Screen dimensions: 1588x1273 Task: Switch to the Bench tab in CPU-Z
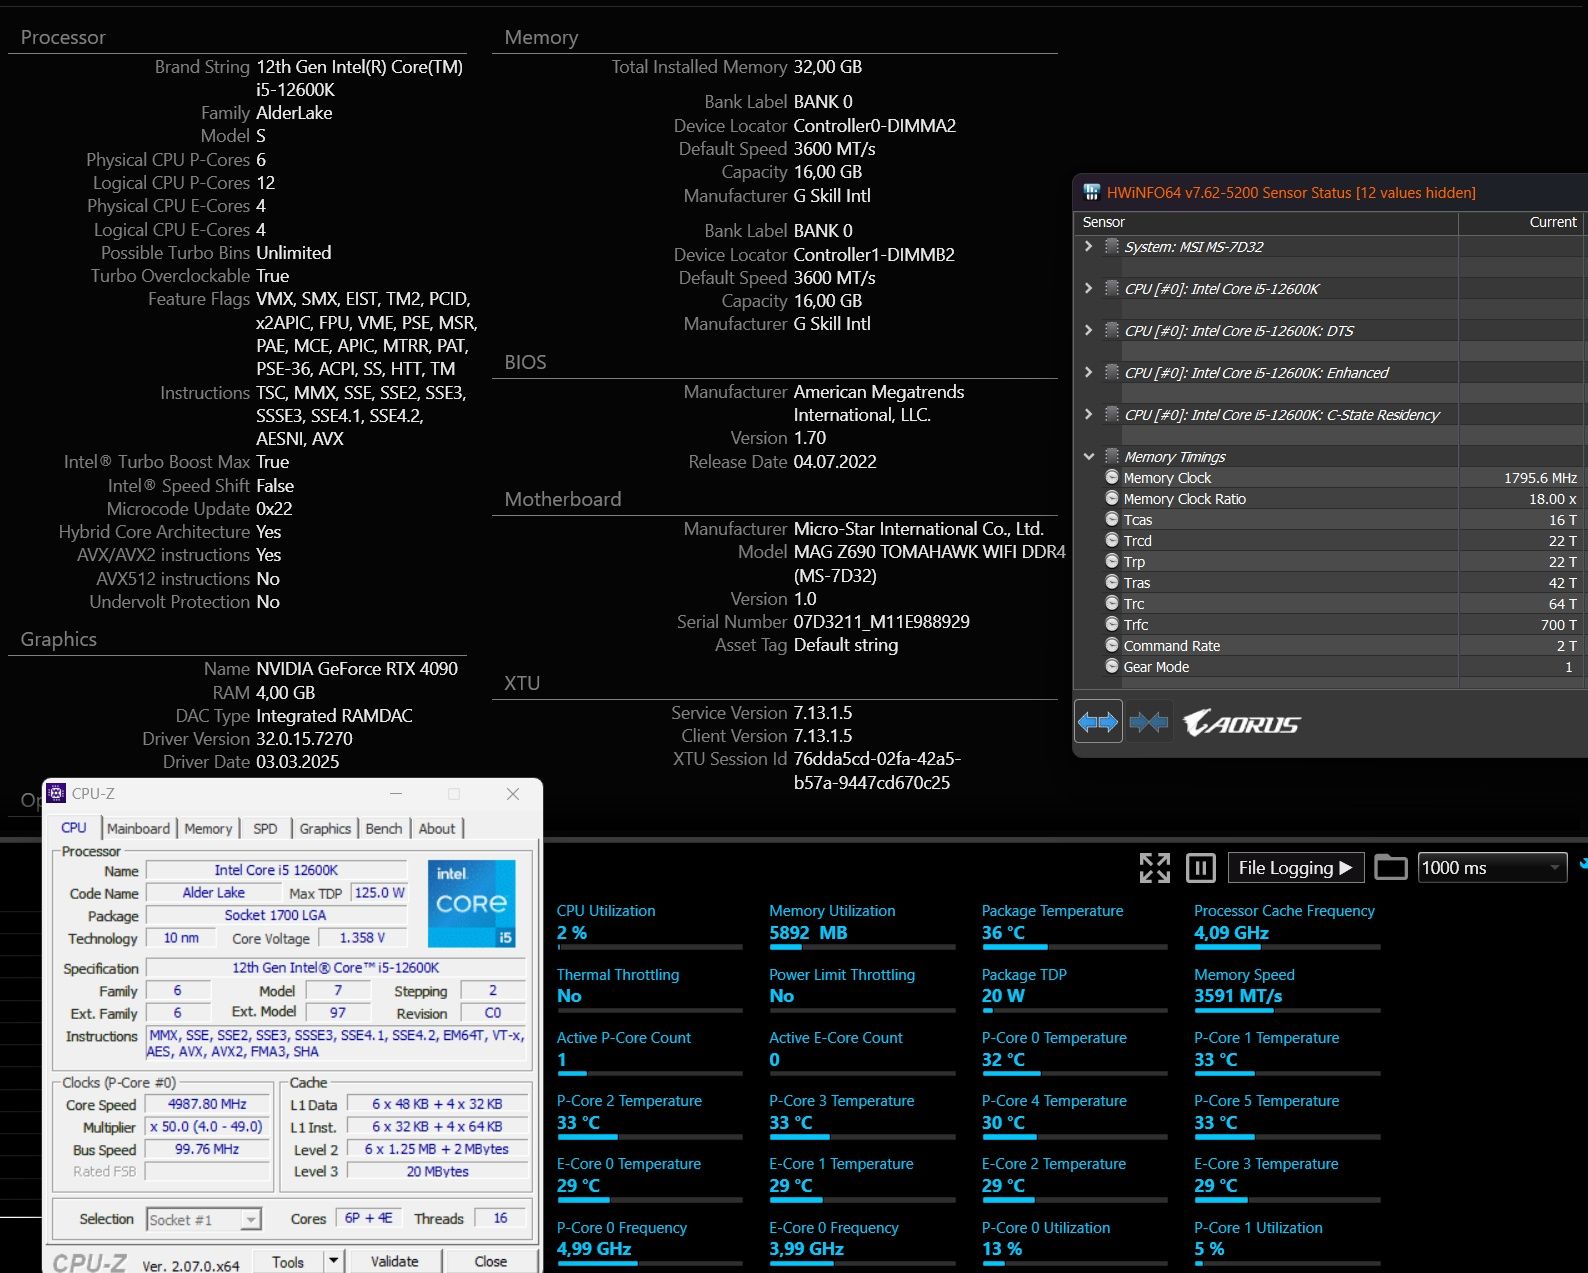(384, 829)
